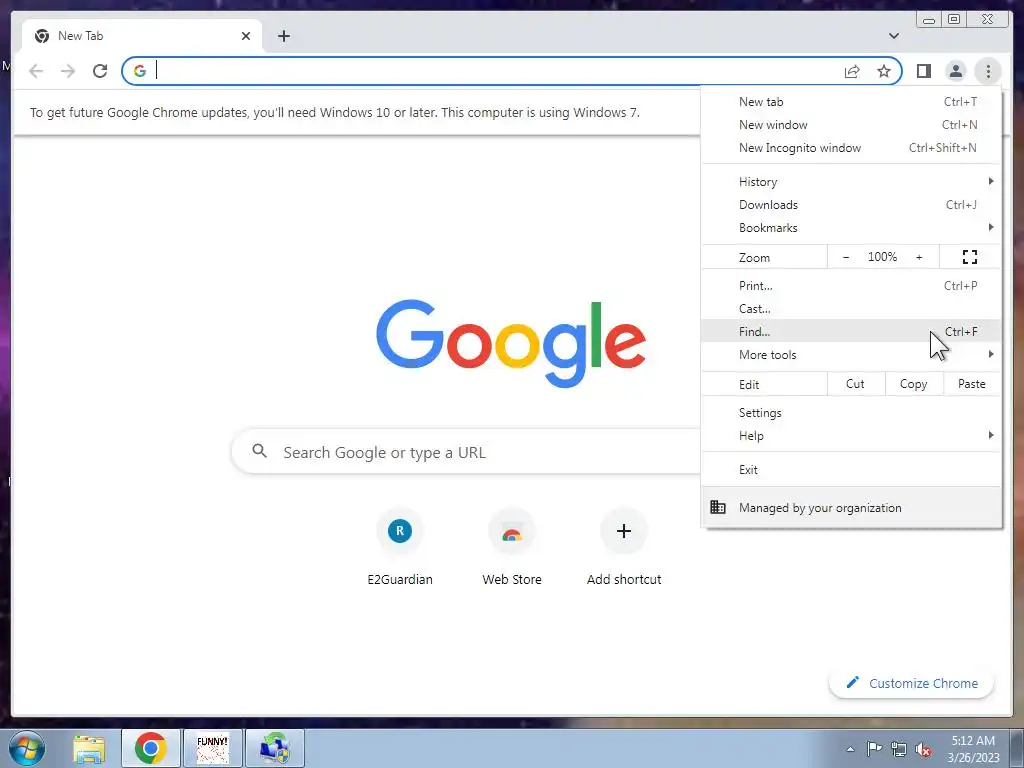Image resolution: width=1024 pixels, height=768 pixels.
Task: Click the magnifier icon in the search box
Action: click(259, 451)
